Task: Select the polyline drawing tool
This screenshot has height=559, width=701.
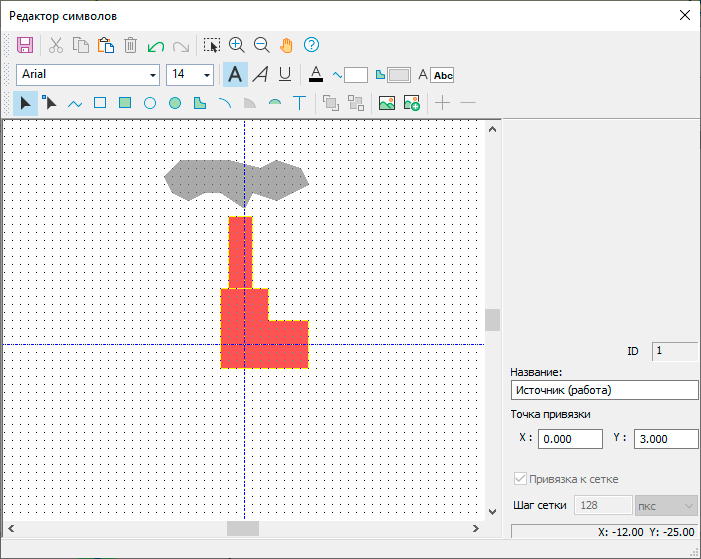Action: point(75,103)
